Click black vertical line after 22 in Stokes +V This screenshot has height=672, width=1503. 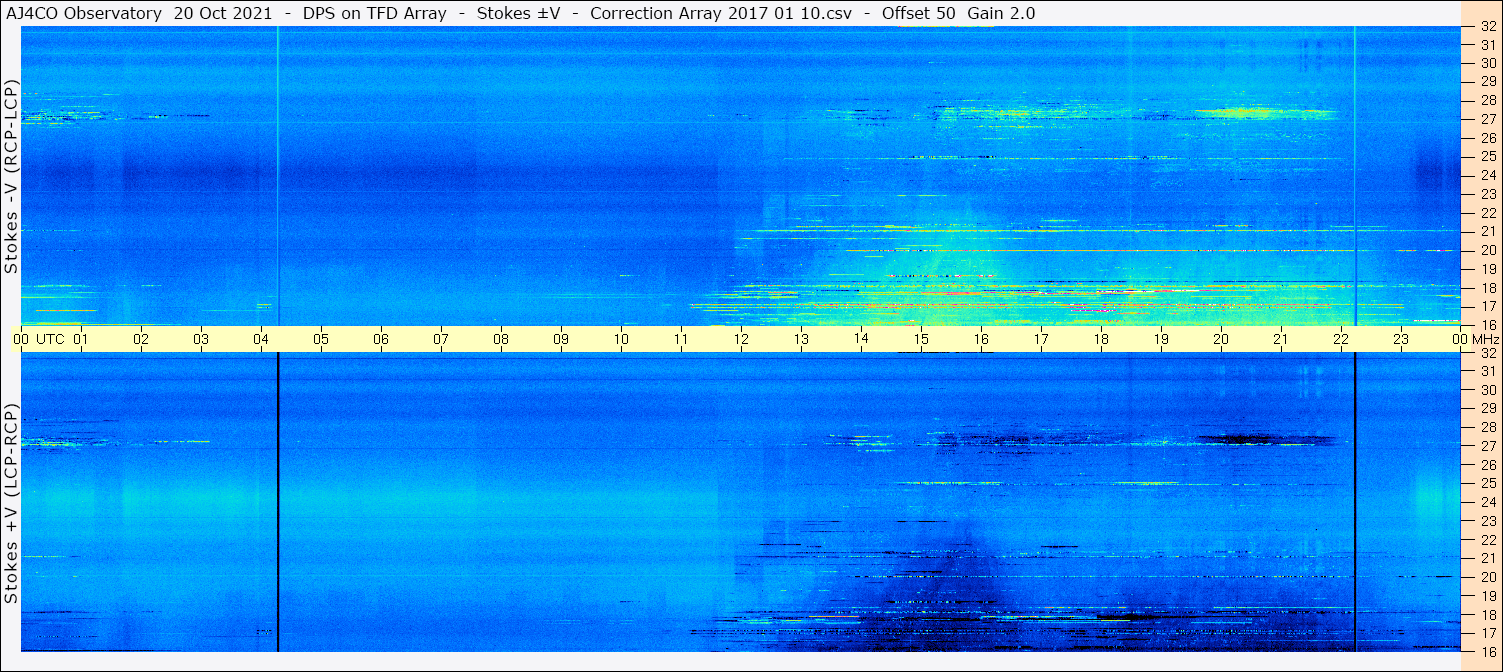[x=1355, y=502]
